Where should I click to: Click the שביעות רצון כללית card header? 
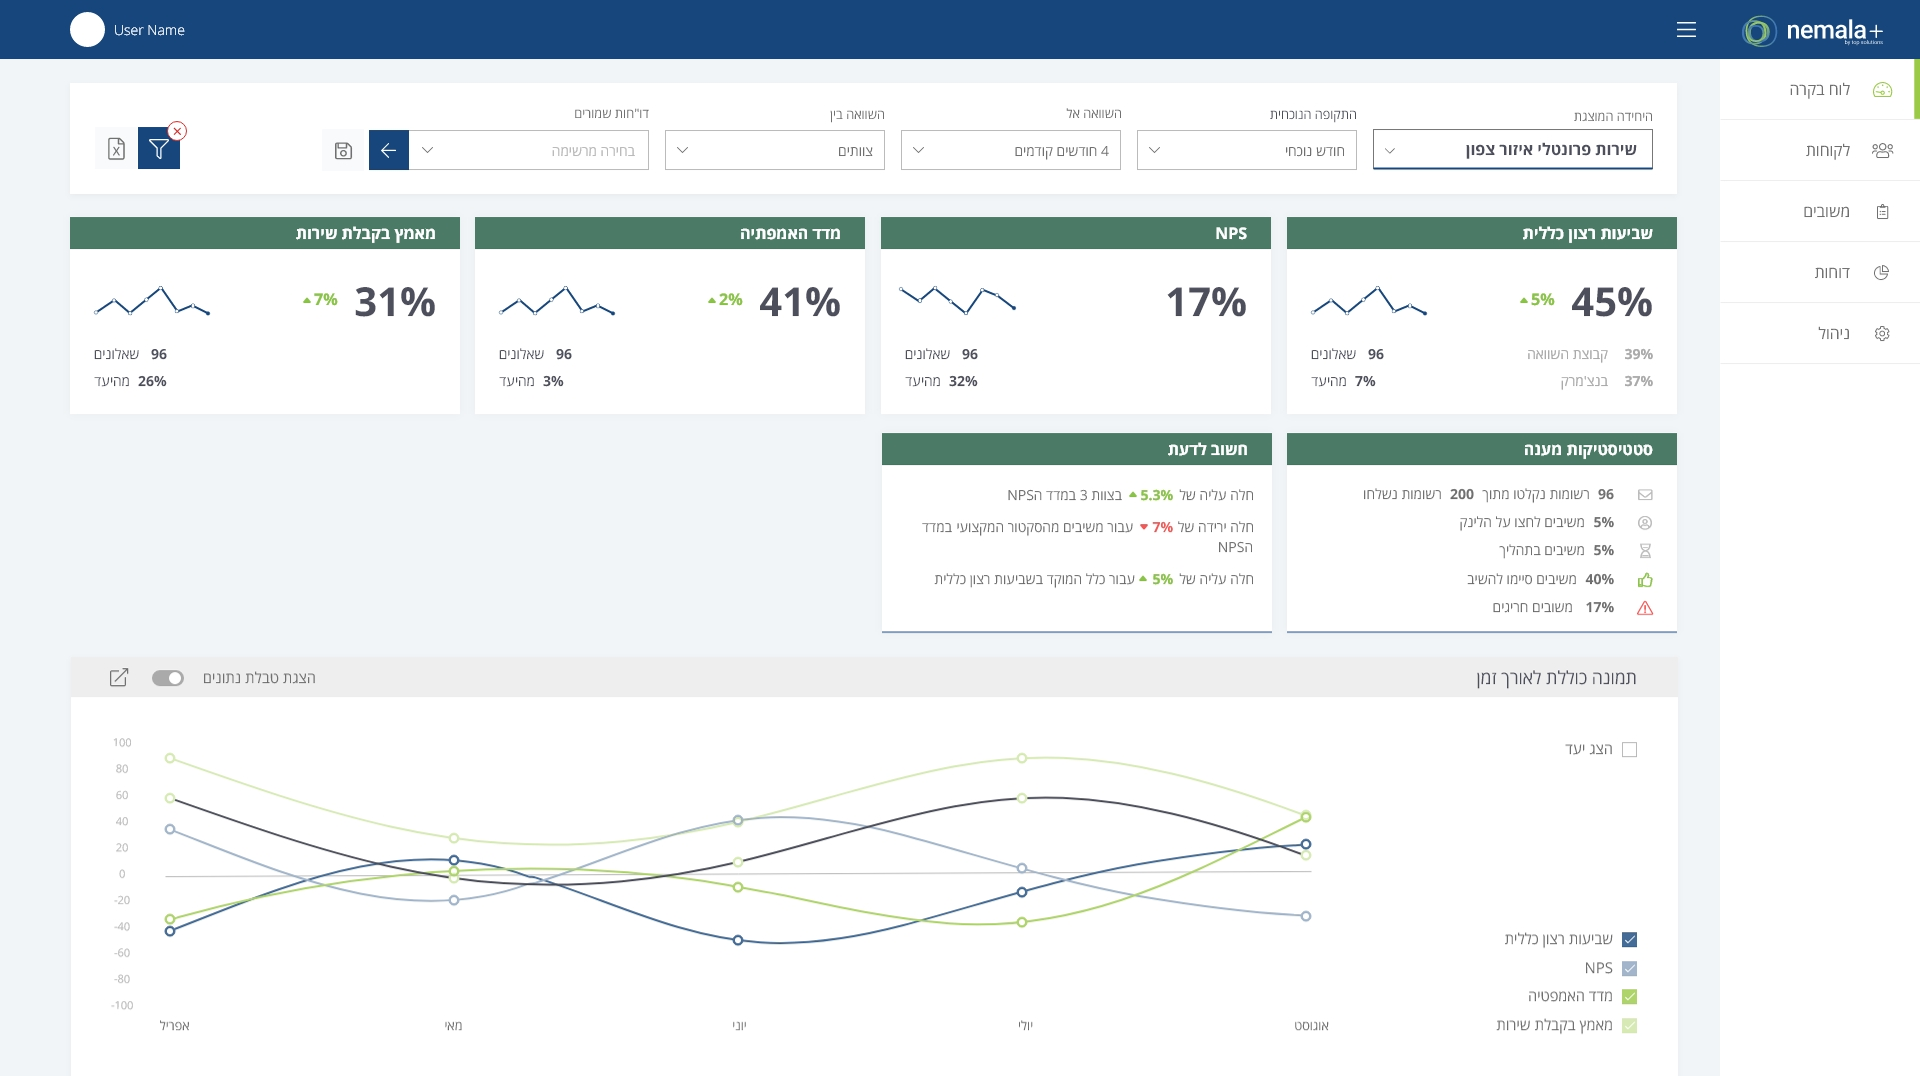point(1482,233)
